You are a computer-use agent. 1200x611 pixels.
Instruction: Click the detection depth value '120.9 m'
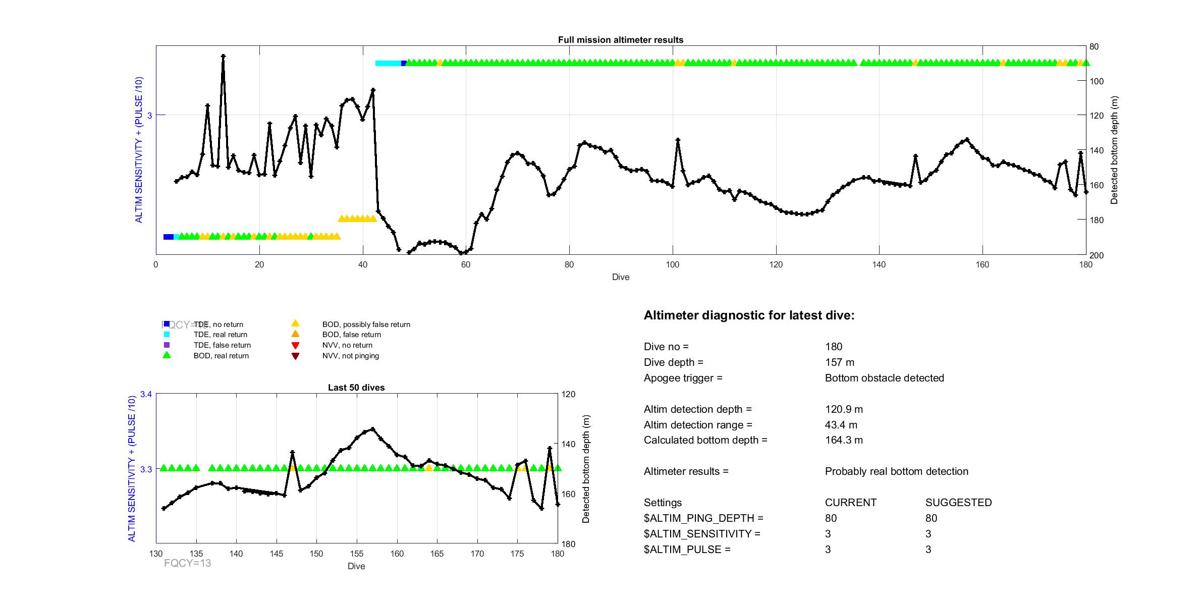point(844,409)
